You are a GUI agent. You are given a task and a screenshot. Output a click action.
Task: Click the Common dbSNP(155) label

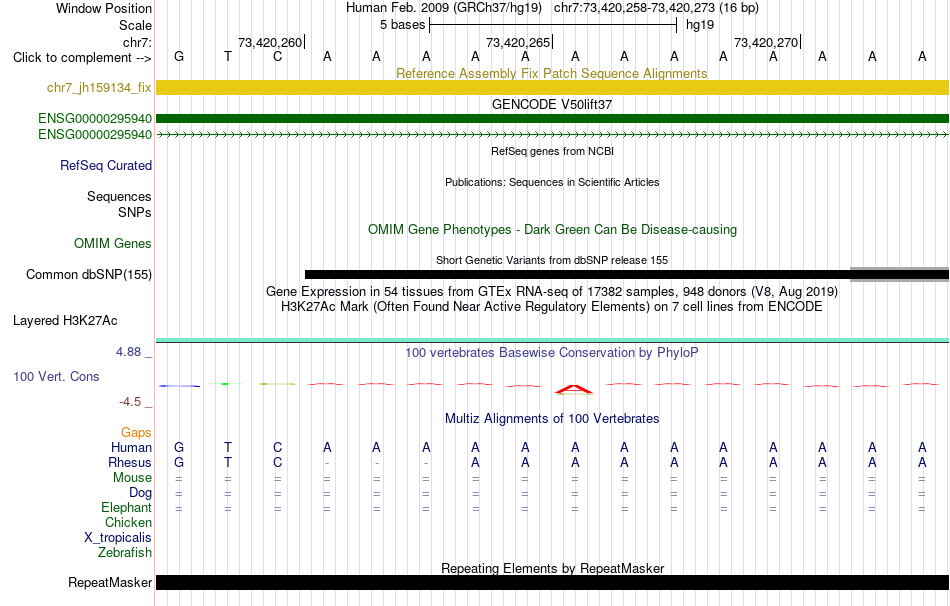[x=88, y=274]
